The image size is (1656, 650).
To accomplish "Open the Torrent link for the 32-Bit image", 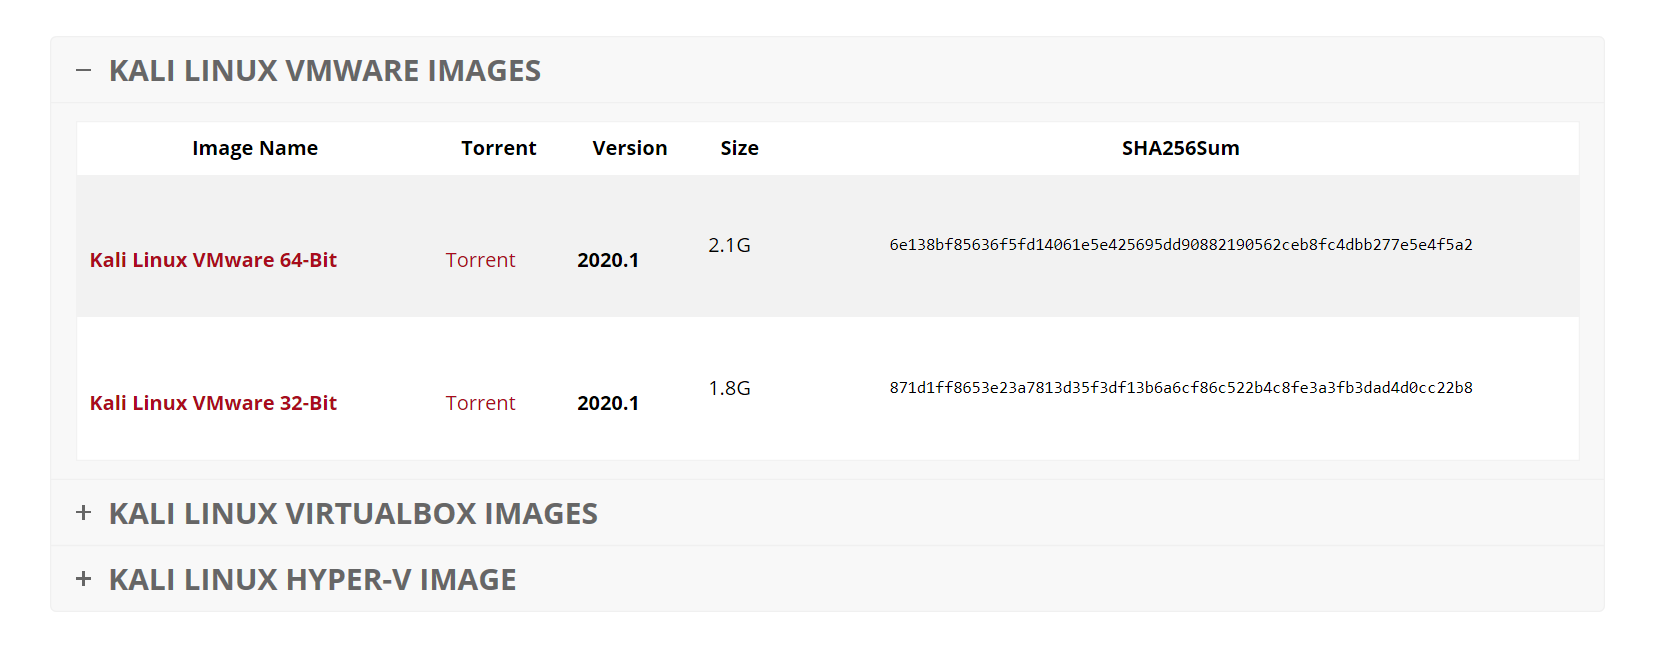I will [x=480, y=403].
